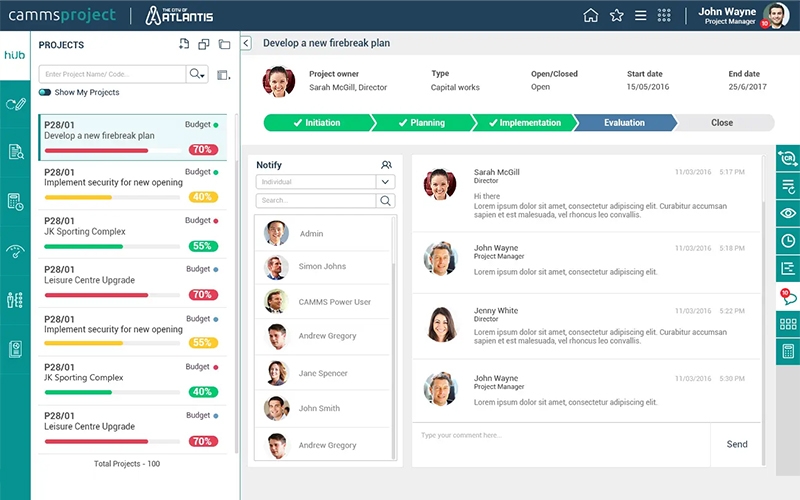Open the dashboard gauge sidebar icon
This screenshot has height=500, width=800.
(x=15, y=251)
